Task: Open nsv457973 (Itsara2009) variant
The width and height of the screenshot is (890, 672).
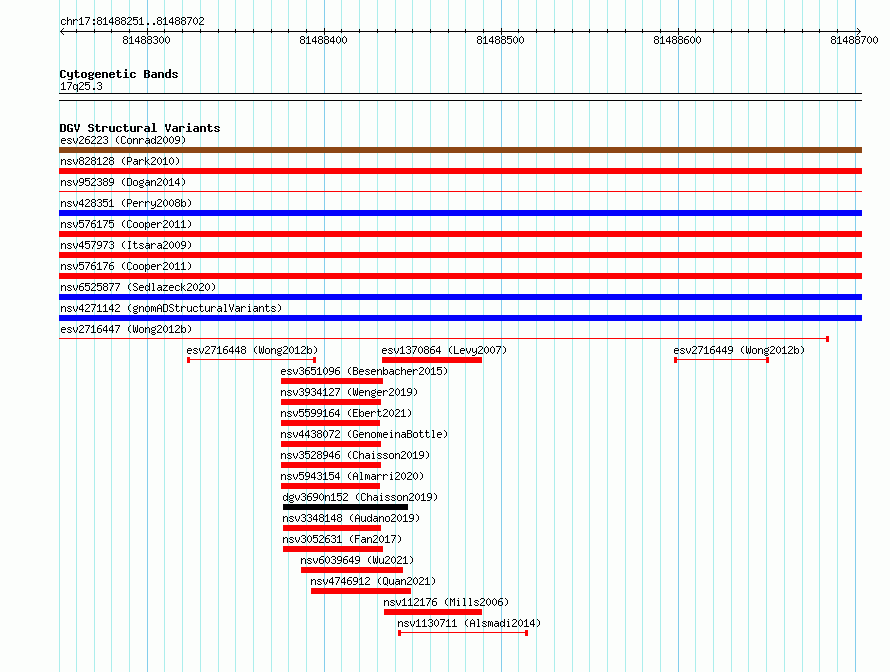Action: coord(126,245)
